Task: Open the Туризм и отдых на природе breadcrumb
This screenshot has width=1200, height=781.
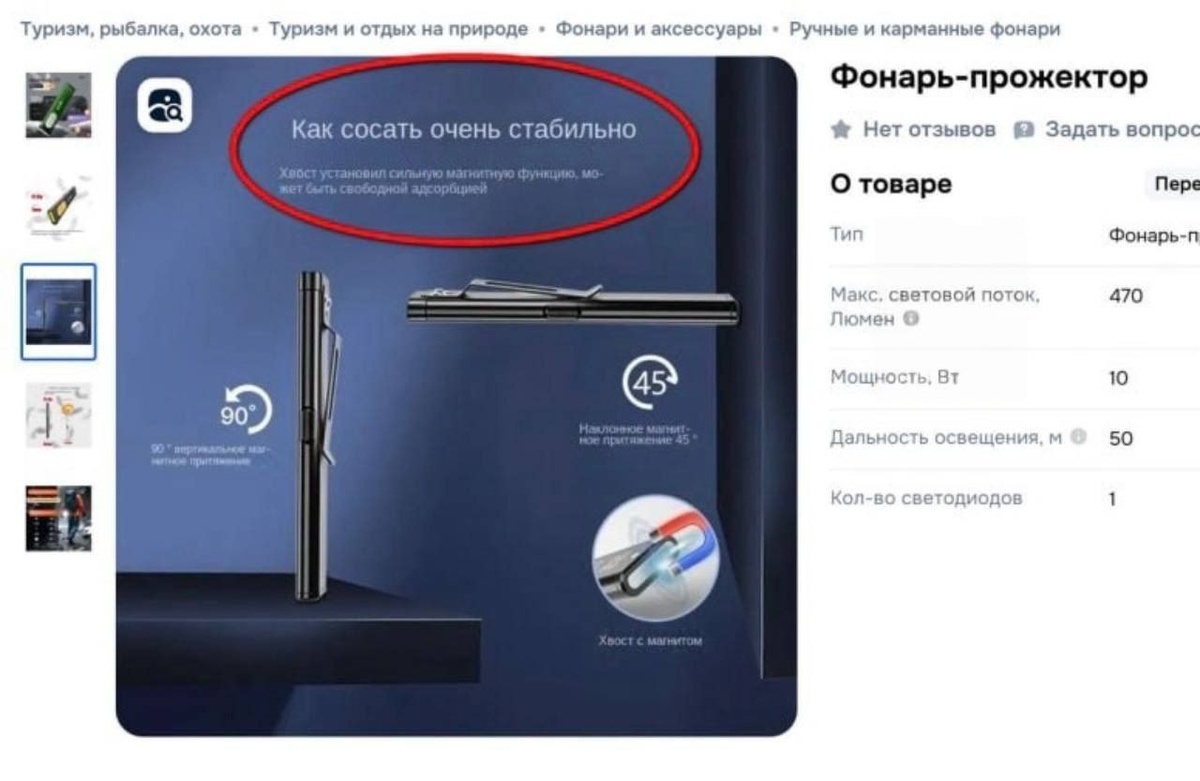Action: (x=399, y=29)
